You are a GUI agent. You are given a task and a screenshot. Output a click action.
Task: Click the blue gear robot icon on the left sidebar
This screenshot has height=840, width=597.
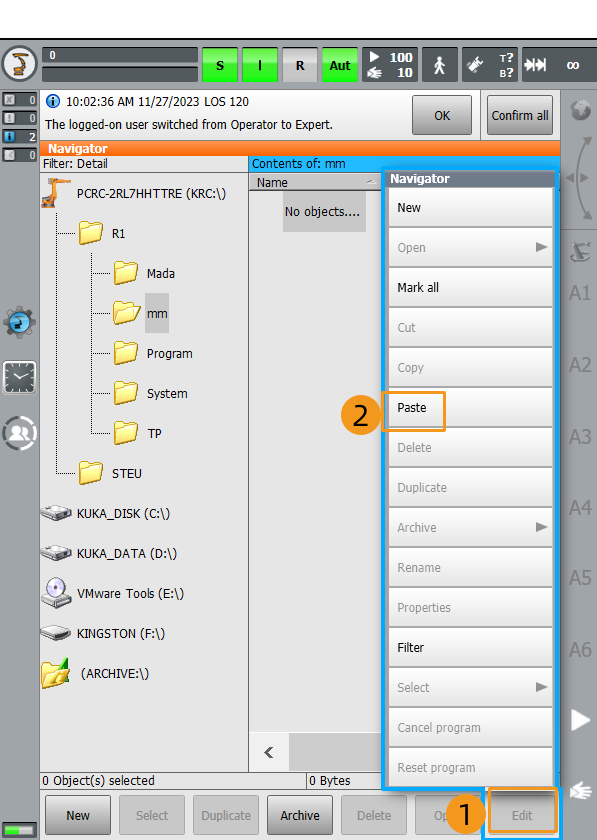(20, 323)
